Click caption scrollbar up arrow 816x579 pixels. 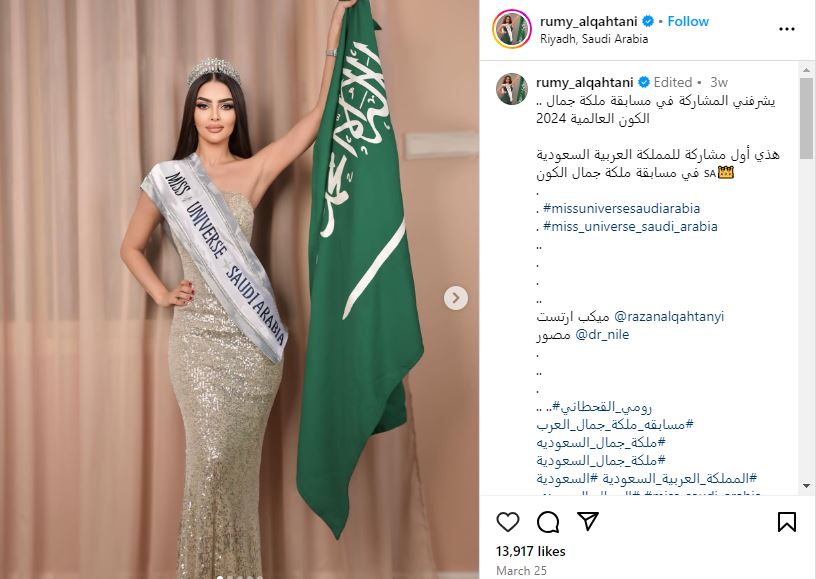(807, 69)
